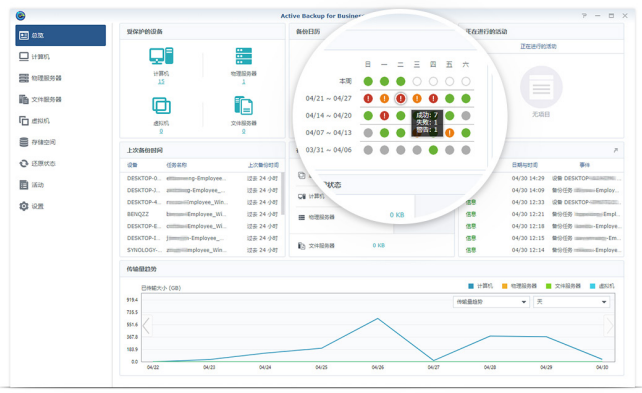
Task: Select the log entry dated 04/30 12:21
Action: click(x=541, y=214)
